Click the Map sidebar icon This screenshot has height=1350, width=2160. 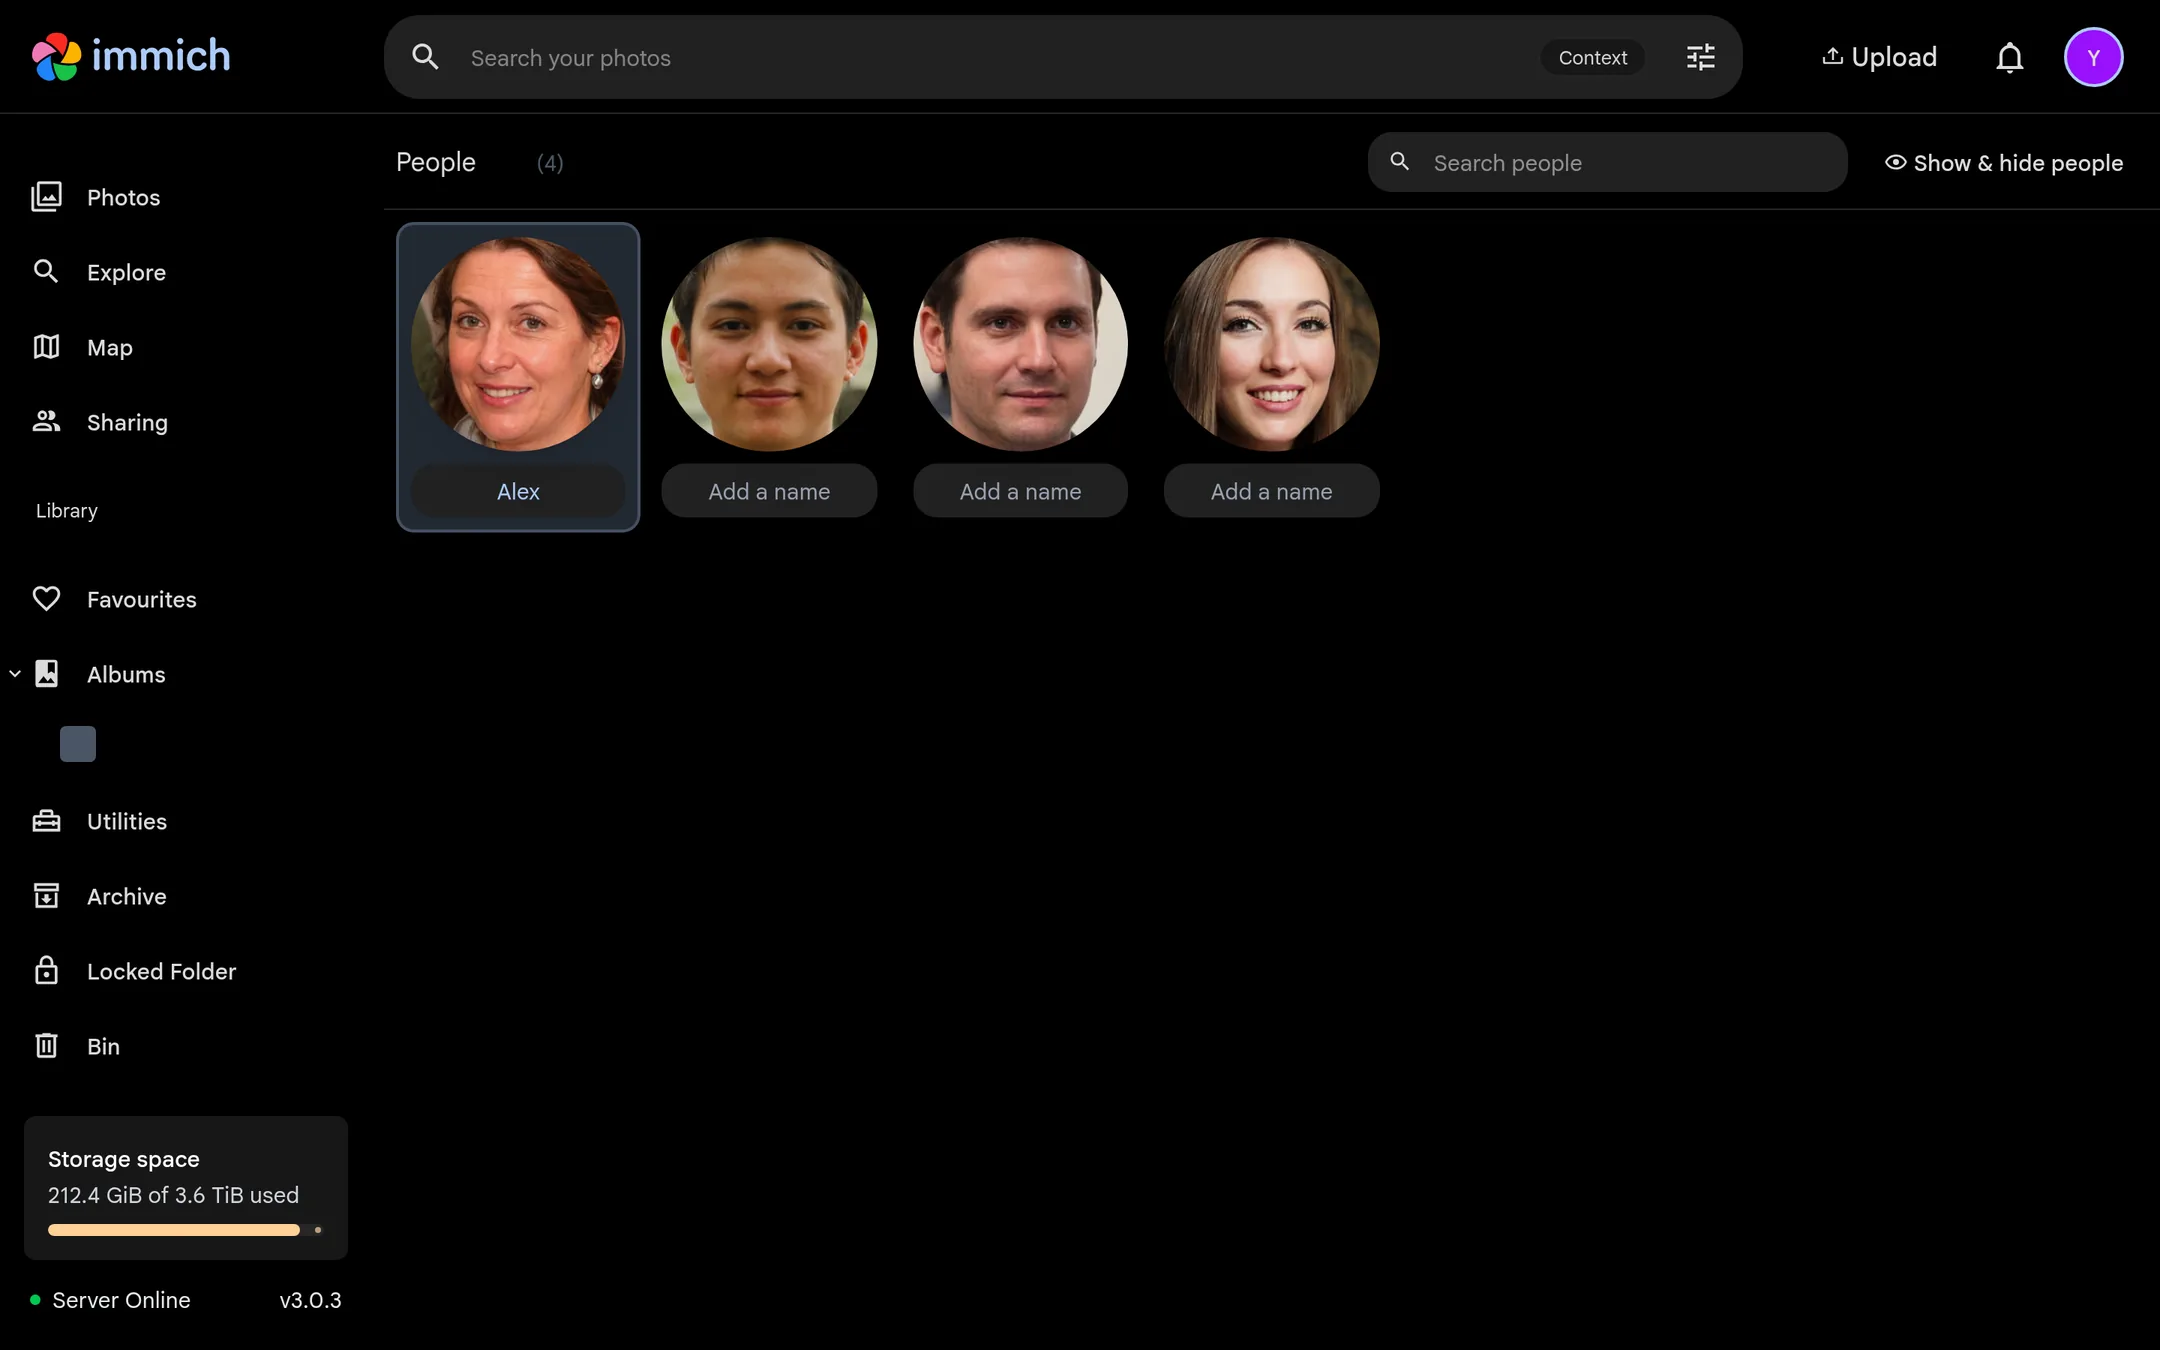coord(46,347)
